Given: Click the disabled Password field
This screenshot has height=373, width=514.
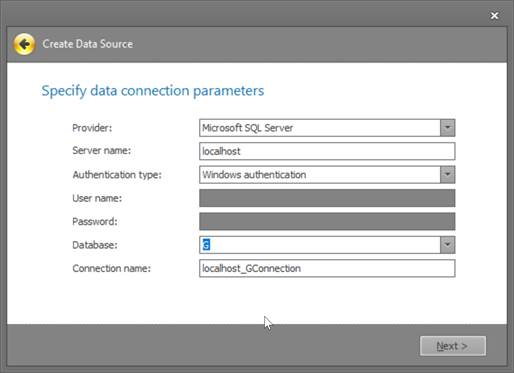Looking at the screenshot, I should point(327,221).
